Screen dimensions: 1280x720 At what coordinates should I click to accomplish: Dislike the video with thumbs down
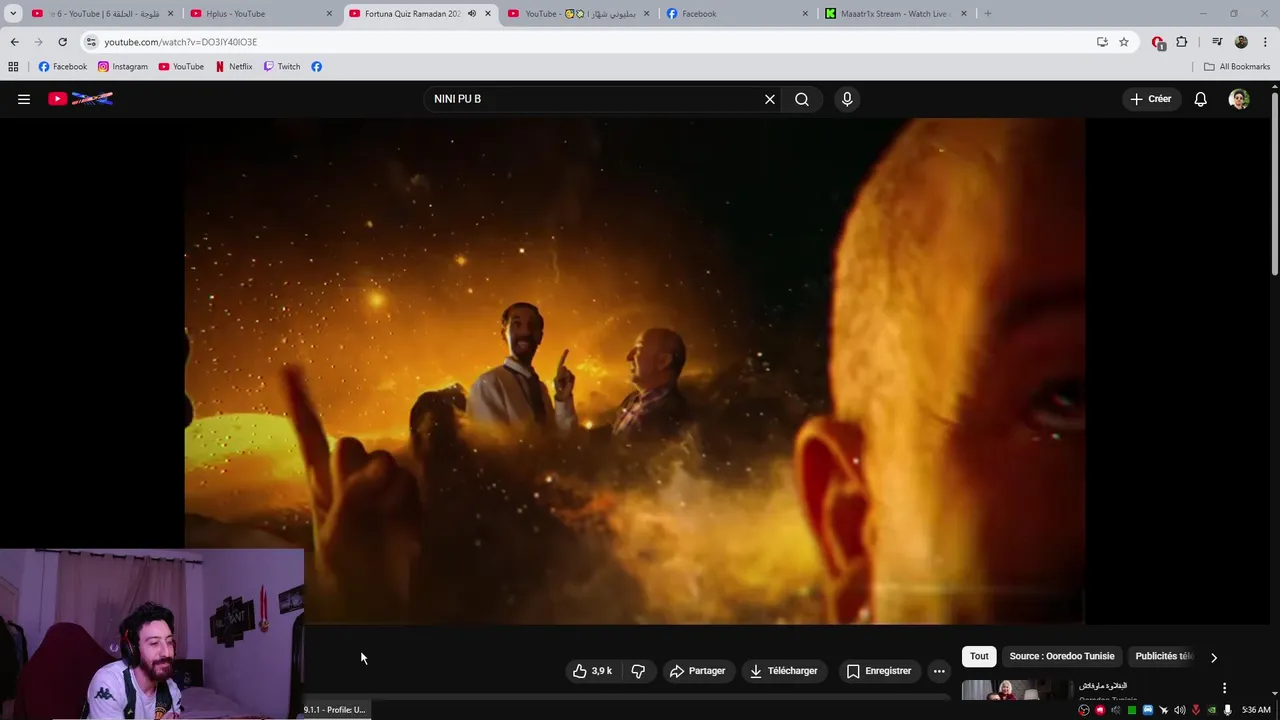pos(638,671)
